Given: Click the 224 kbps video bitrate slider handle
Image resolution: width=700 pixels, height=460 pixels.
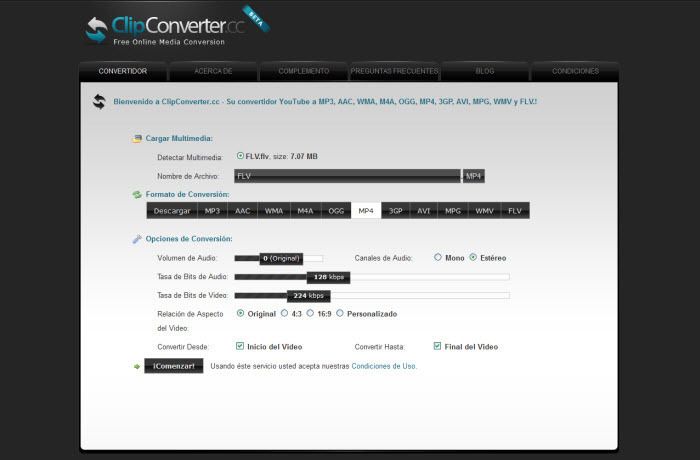Looking at the screenshot, I should pyautogui.click(x=308, y=296).
